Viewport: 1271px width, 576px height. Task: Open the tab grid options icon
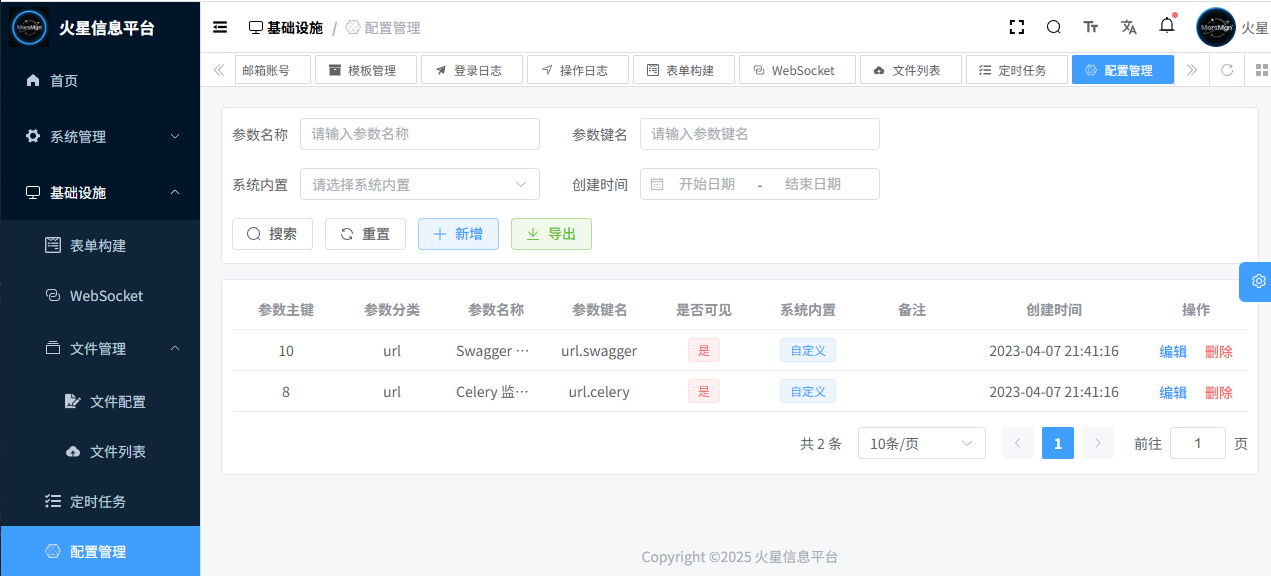coord(1262,70)
